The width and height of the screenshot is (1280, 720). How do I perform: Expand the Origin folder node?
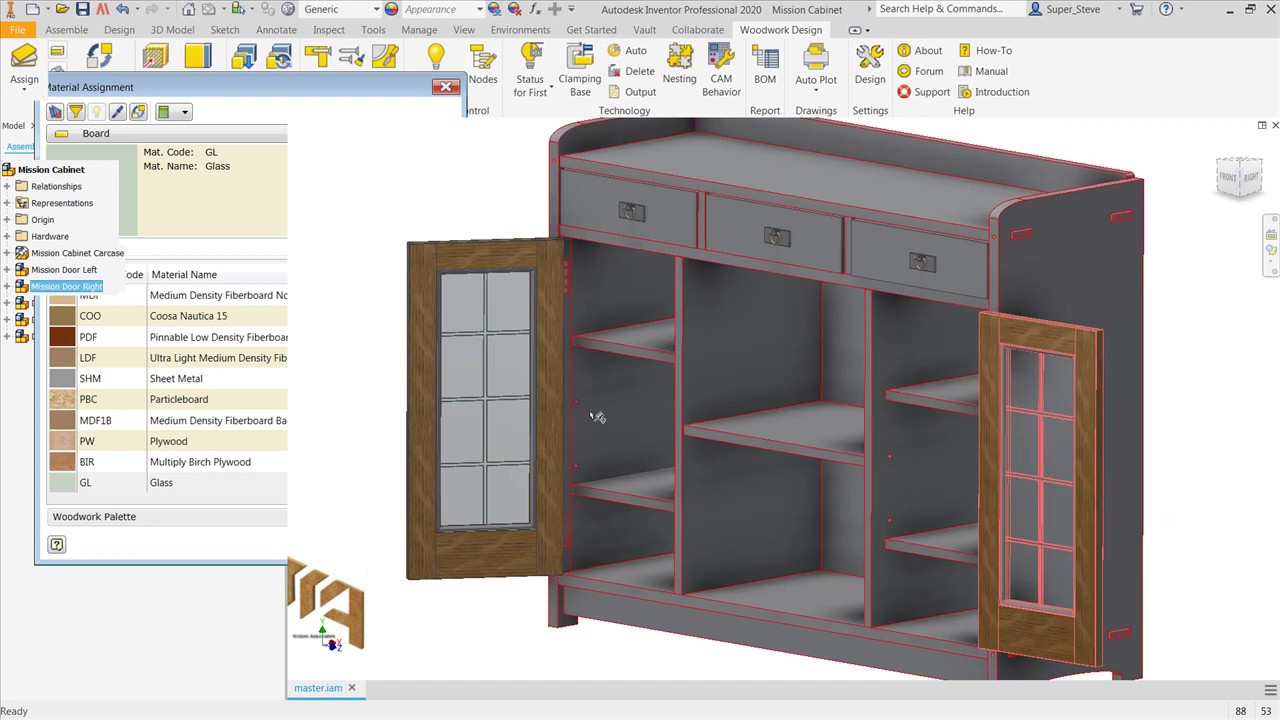click(x=7, y=220)
